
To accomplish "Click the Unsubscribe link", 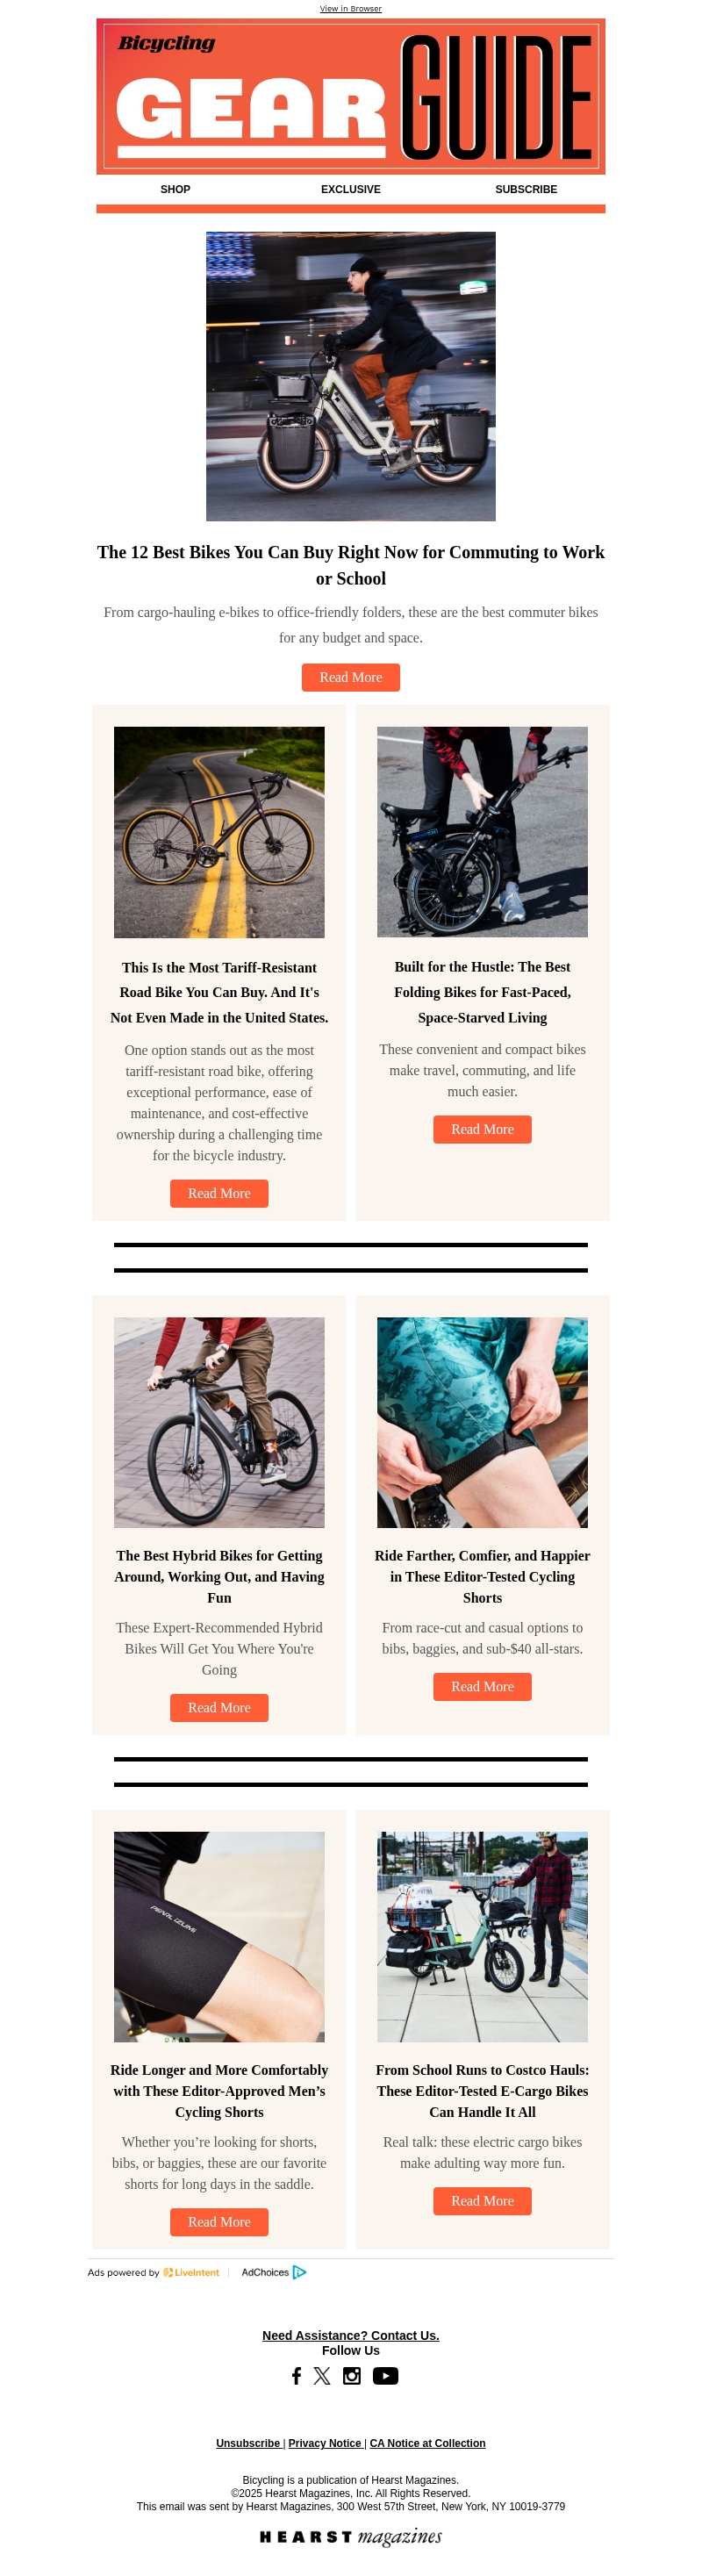I will (x=248, y=2443).
